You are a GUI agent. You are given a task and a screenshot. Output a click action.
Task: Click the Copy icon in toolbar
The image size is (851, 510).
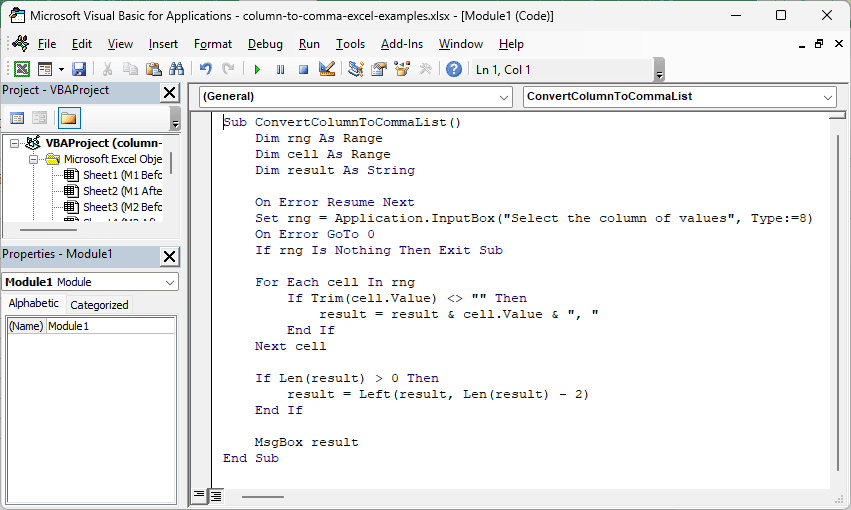(130, 69)
